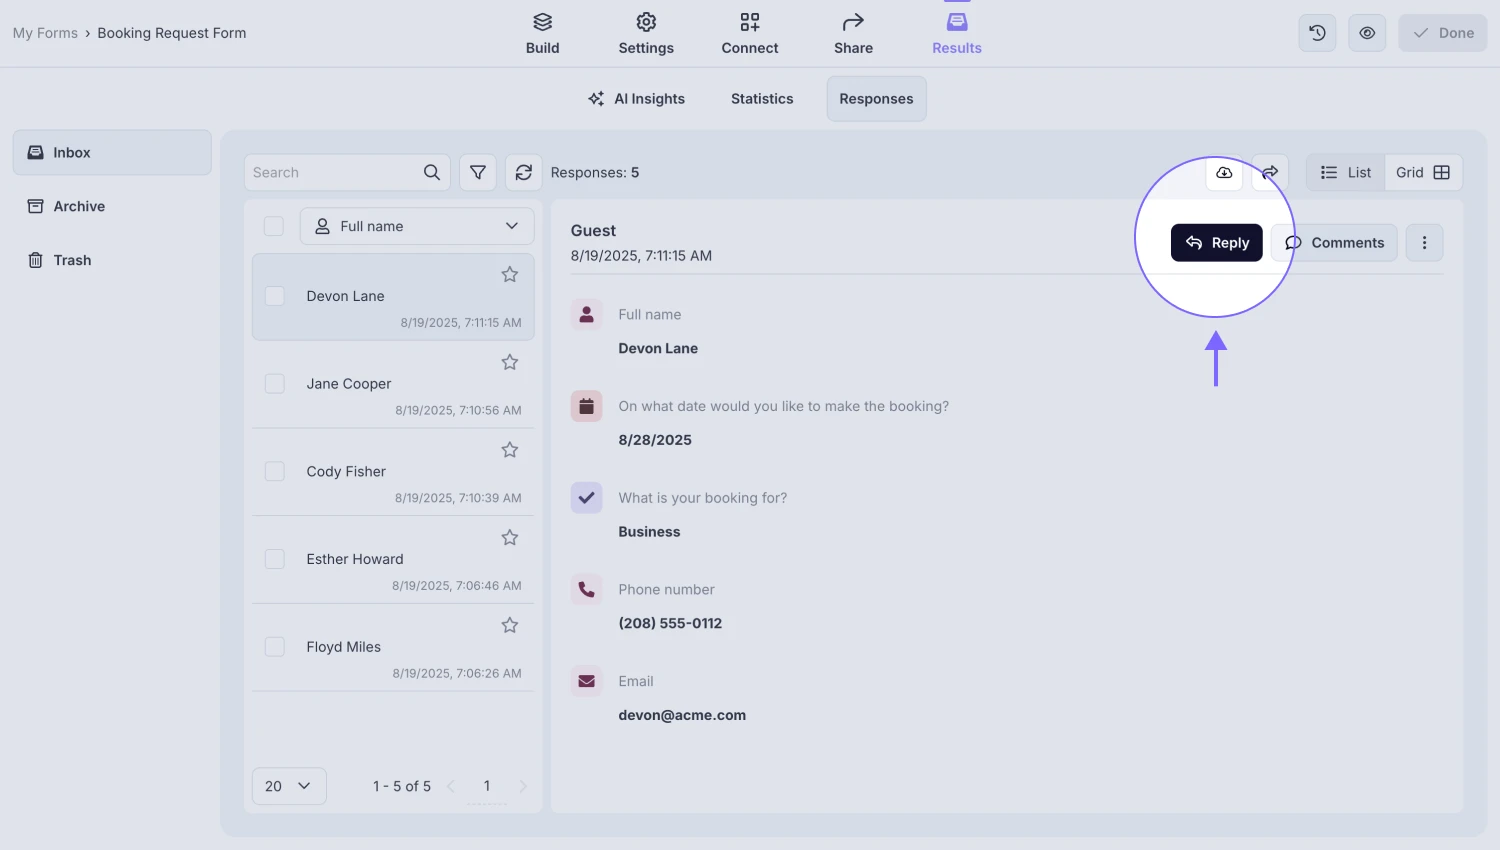
Task: Share the selected response
Action: point(1269,173)
